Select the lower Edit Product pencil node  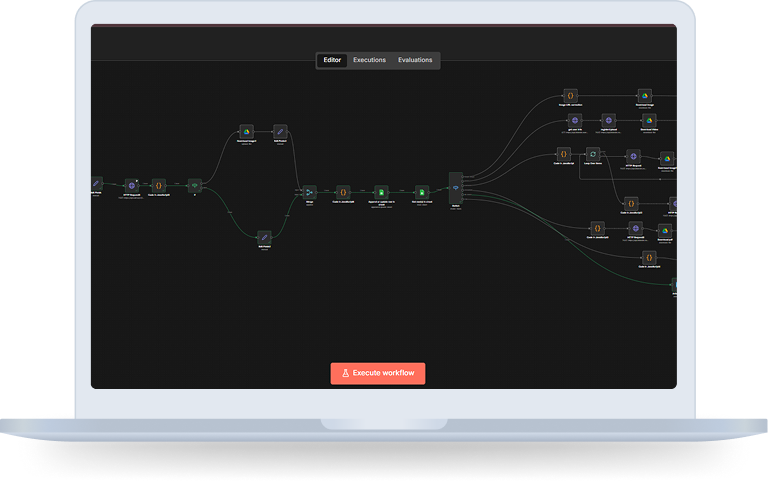pyautogui.click(x=264, y=236)
